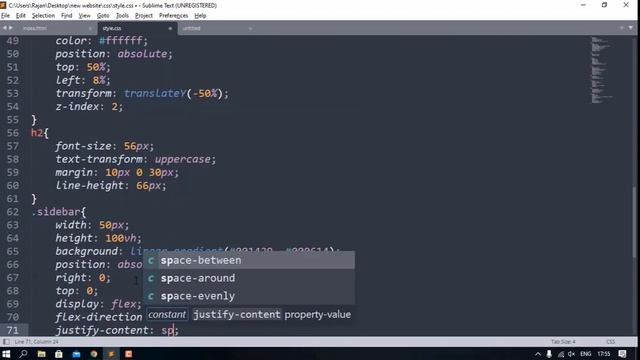Switch to the index.html tab

click(x=35, y=28)
